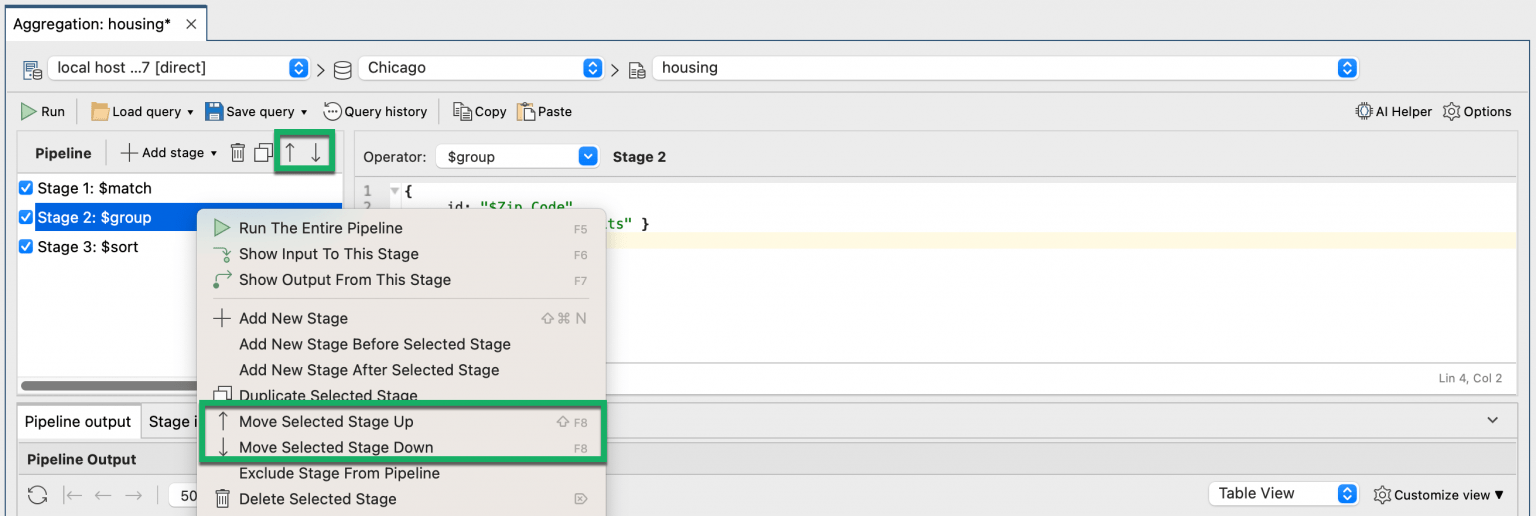Screen dimensions: 1536x516
Task: Switch to the Pipeline output tab
Action: (78, 422)
